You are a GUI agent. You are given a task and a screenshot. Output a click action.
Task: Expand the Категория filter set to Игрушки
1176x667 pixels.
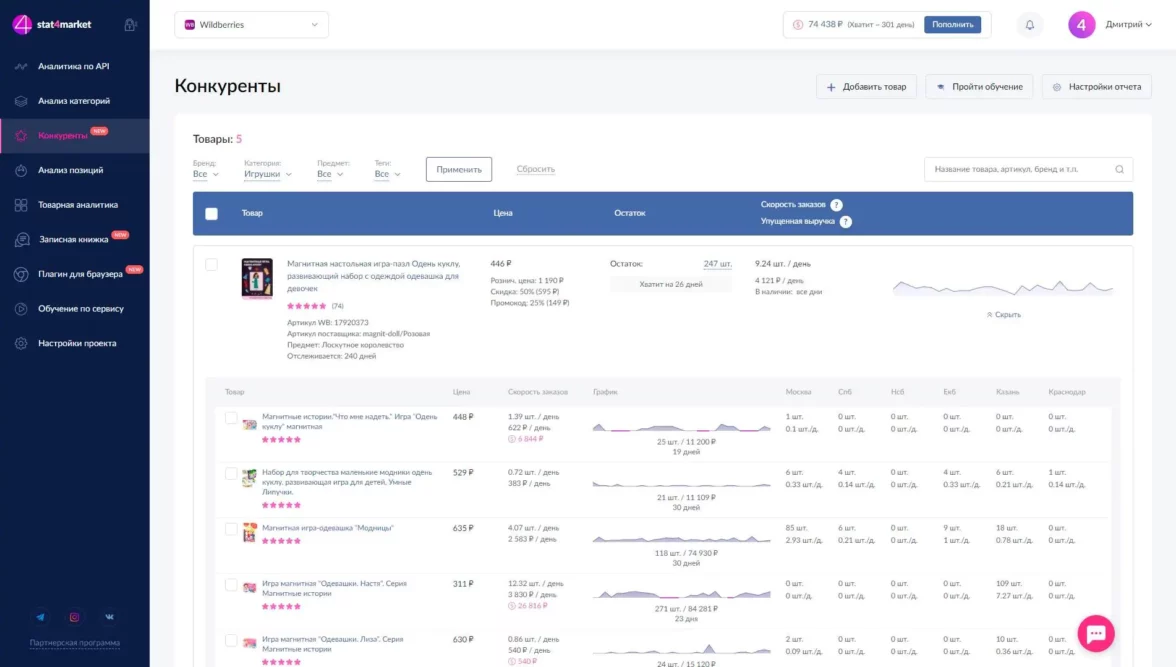267,174
